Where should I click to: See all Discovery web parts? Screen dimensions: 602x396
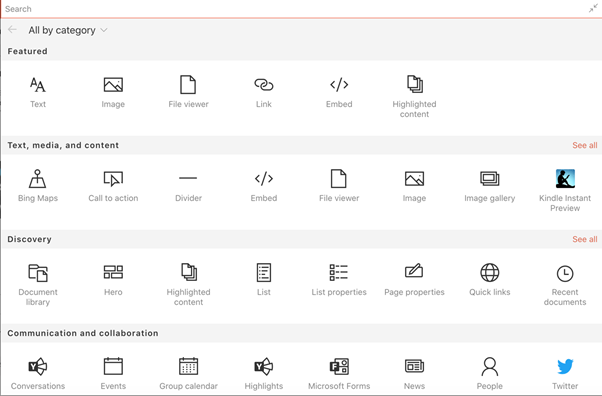(584, 239)
